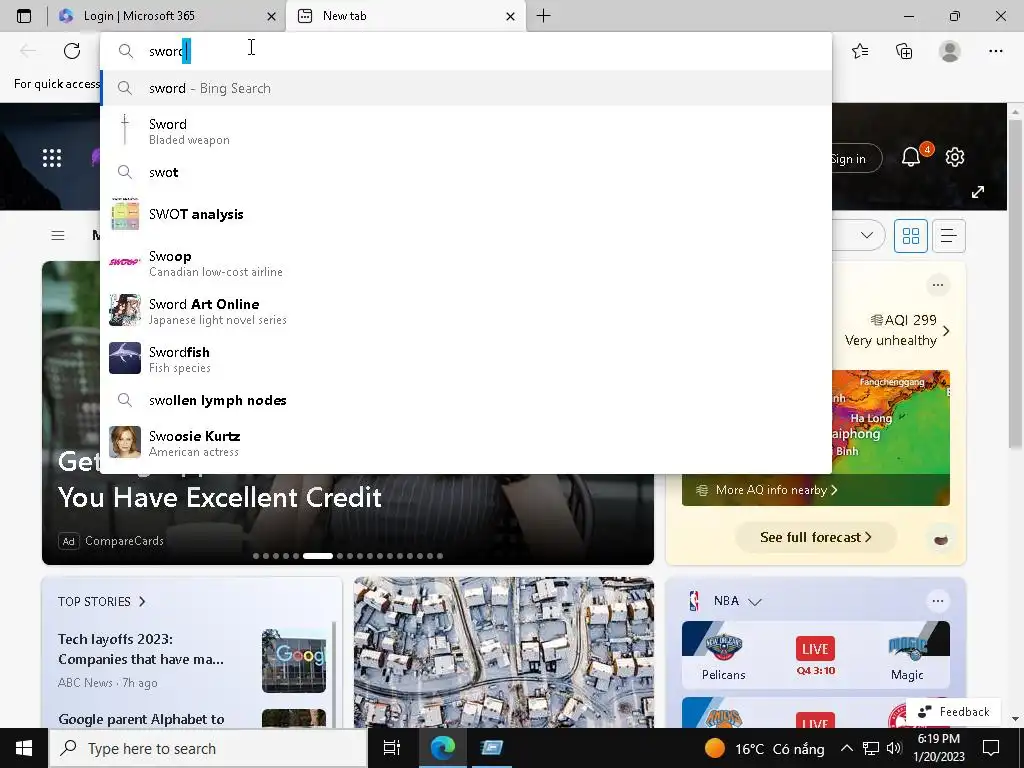Open Google parent Alphabet story

click(141, 719)
